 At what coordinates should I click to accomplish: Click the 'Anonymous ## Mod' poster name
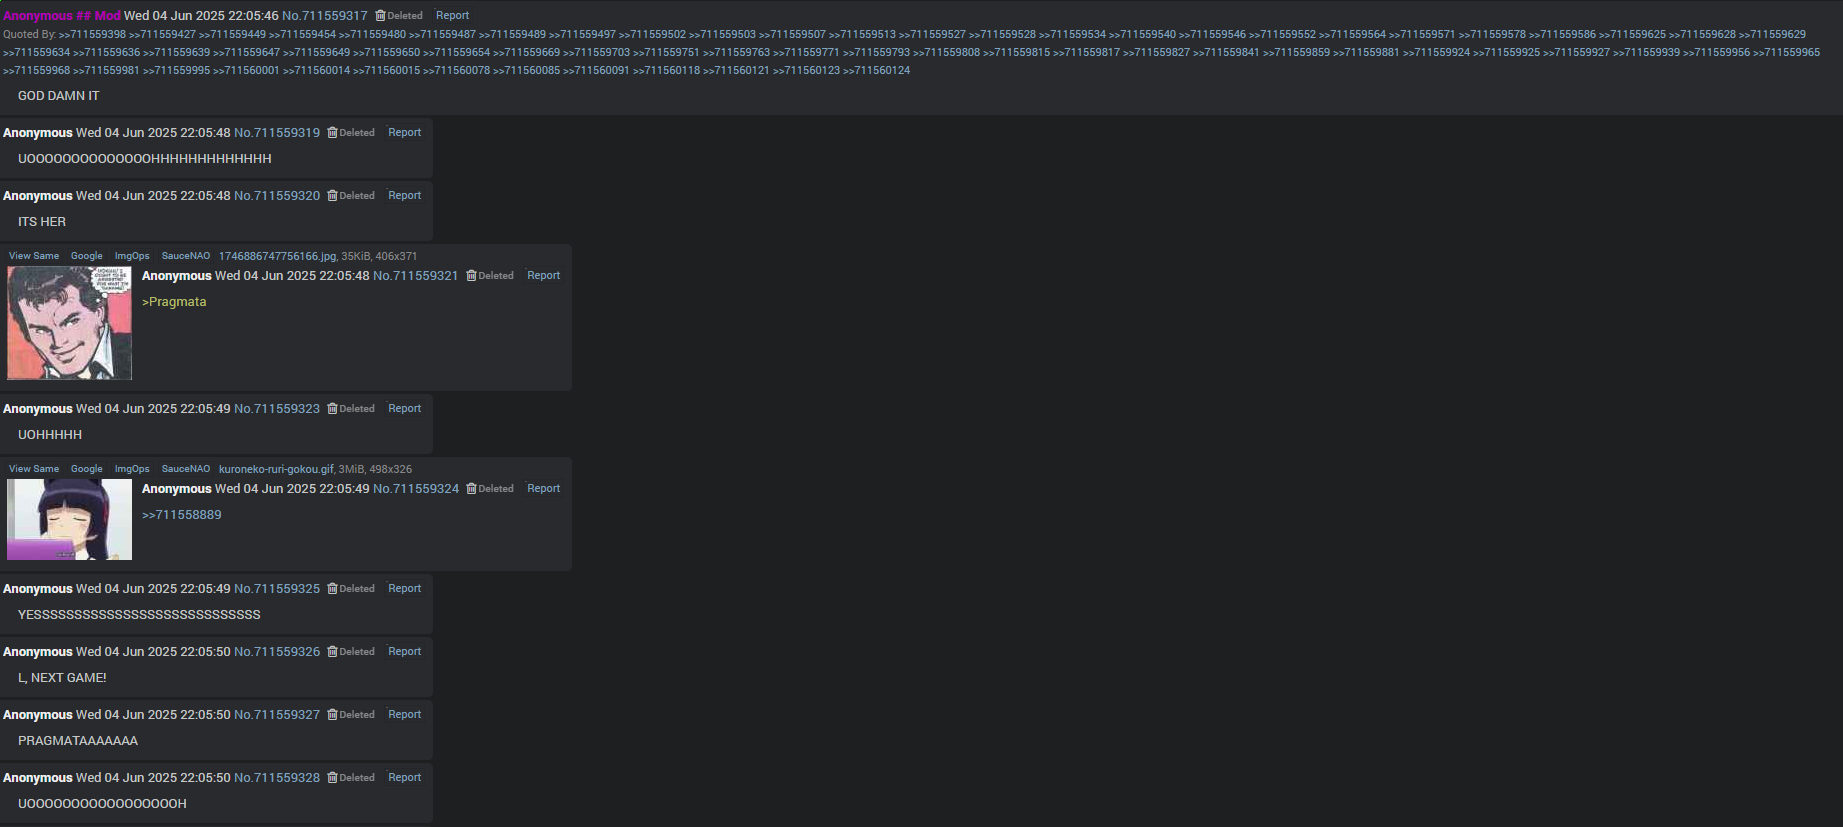tap(62, 16)
